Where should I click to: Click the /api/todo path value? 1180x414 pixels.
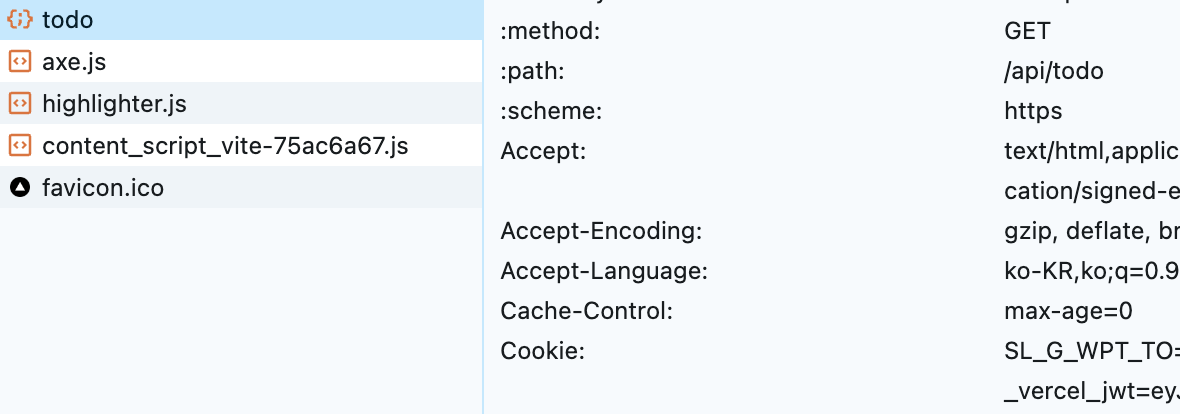point(1054,71)
